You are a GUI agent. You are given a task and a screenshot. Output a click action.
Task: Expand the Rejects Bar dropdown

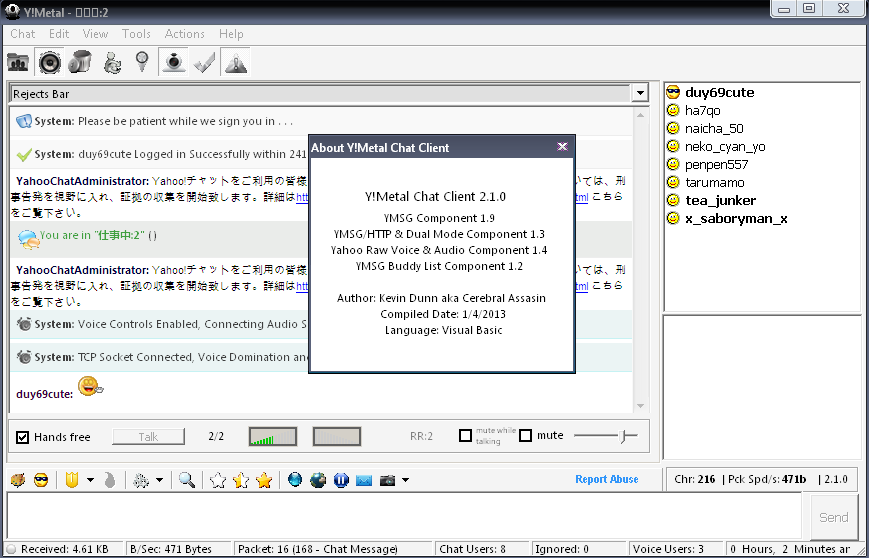(x=640, y=94)
